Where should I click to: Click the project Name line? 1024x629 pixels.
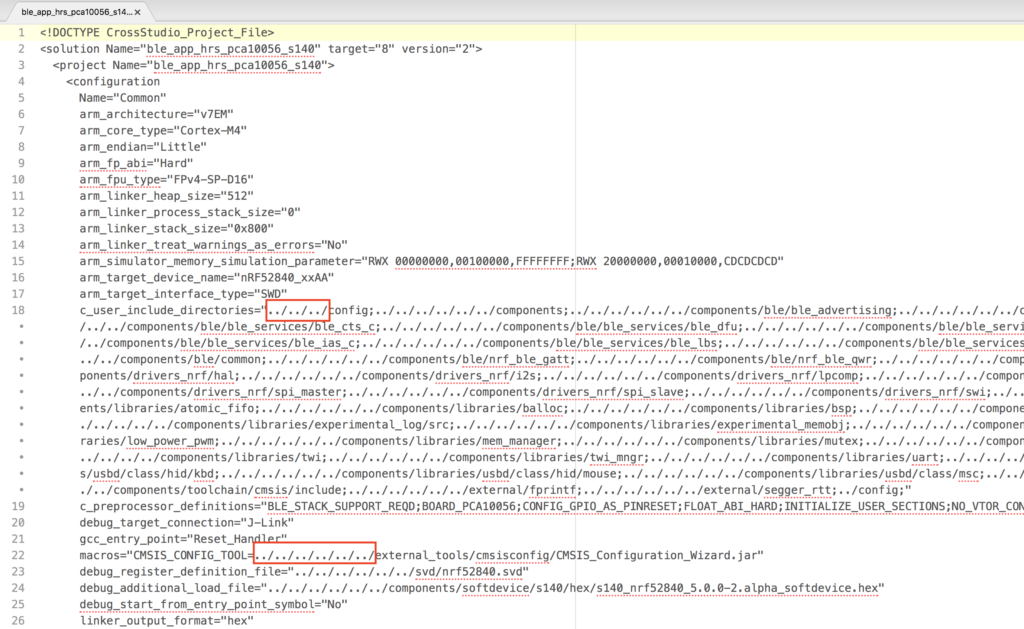[x=194, y=65]
